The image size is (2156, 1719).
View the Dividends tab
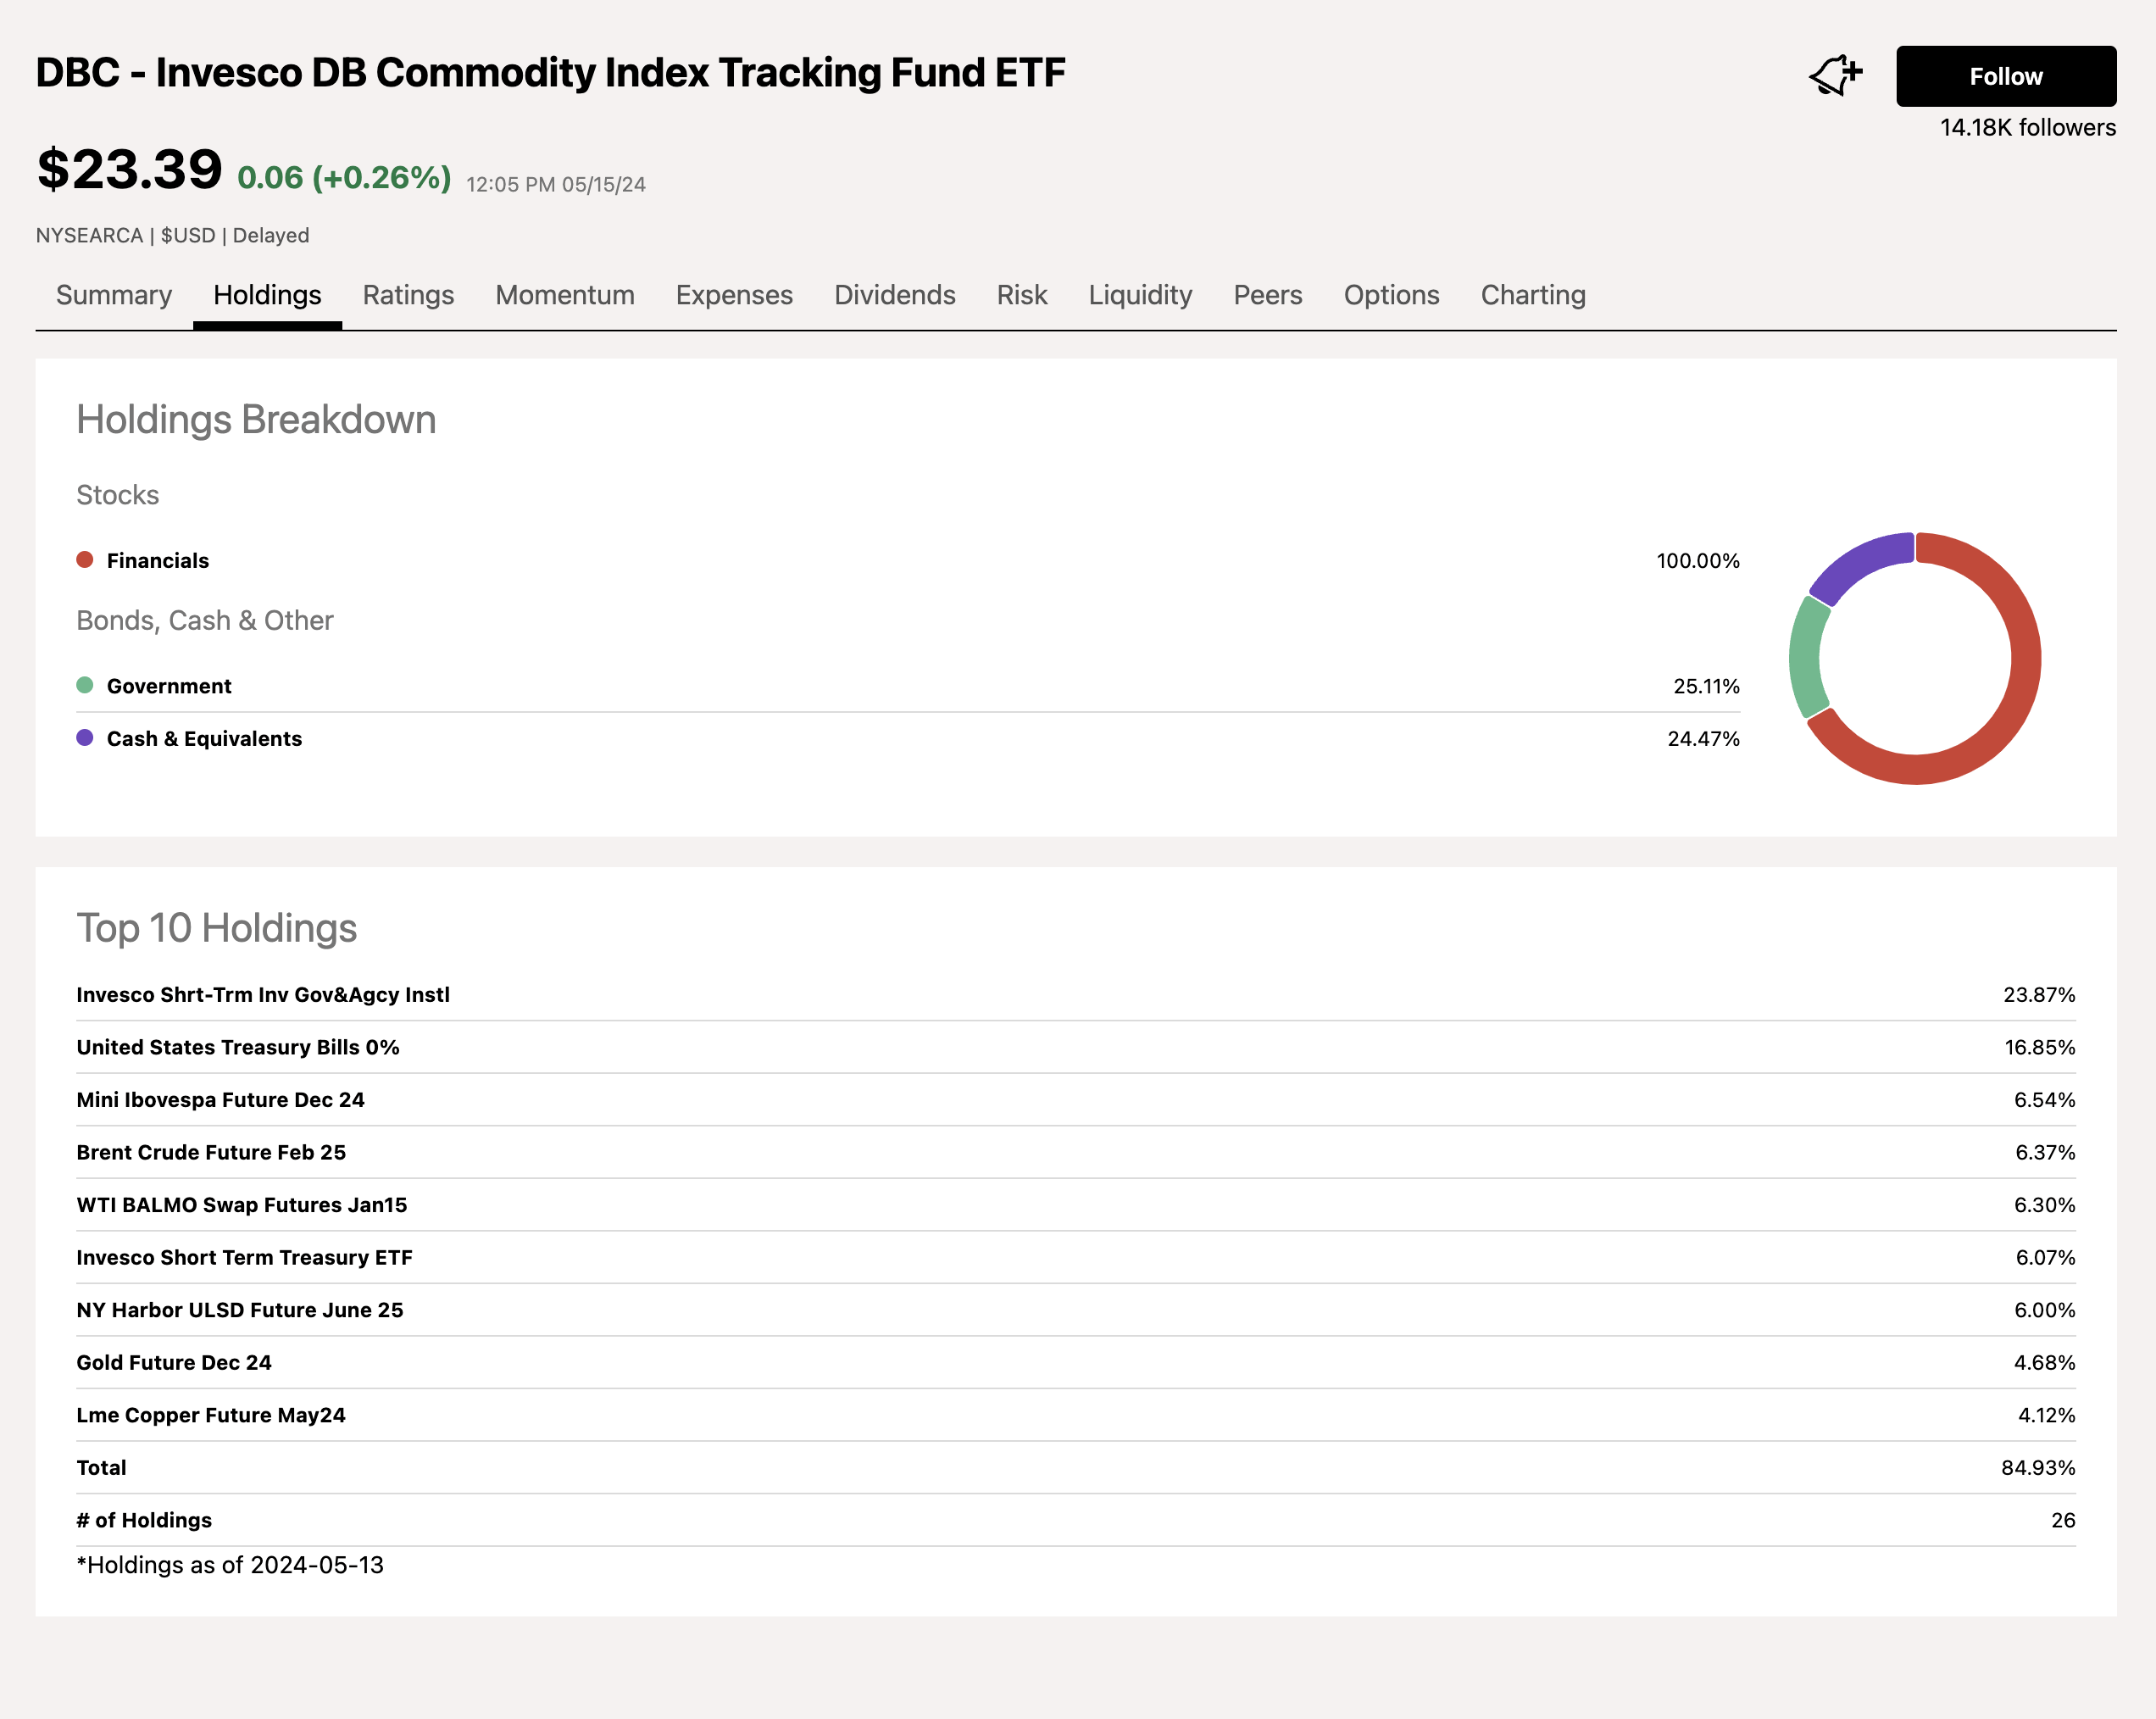895,295
